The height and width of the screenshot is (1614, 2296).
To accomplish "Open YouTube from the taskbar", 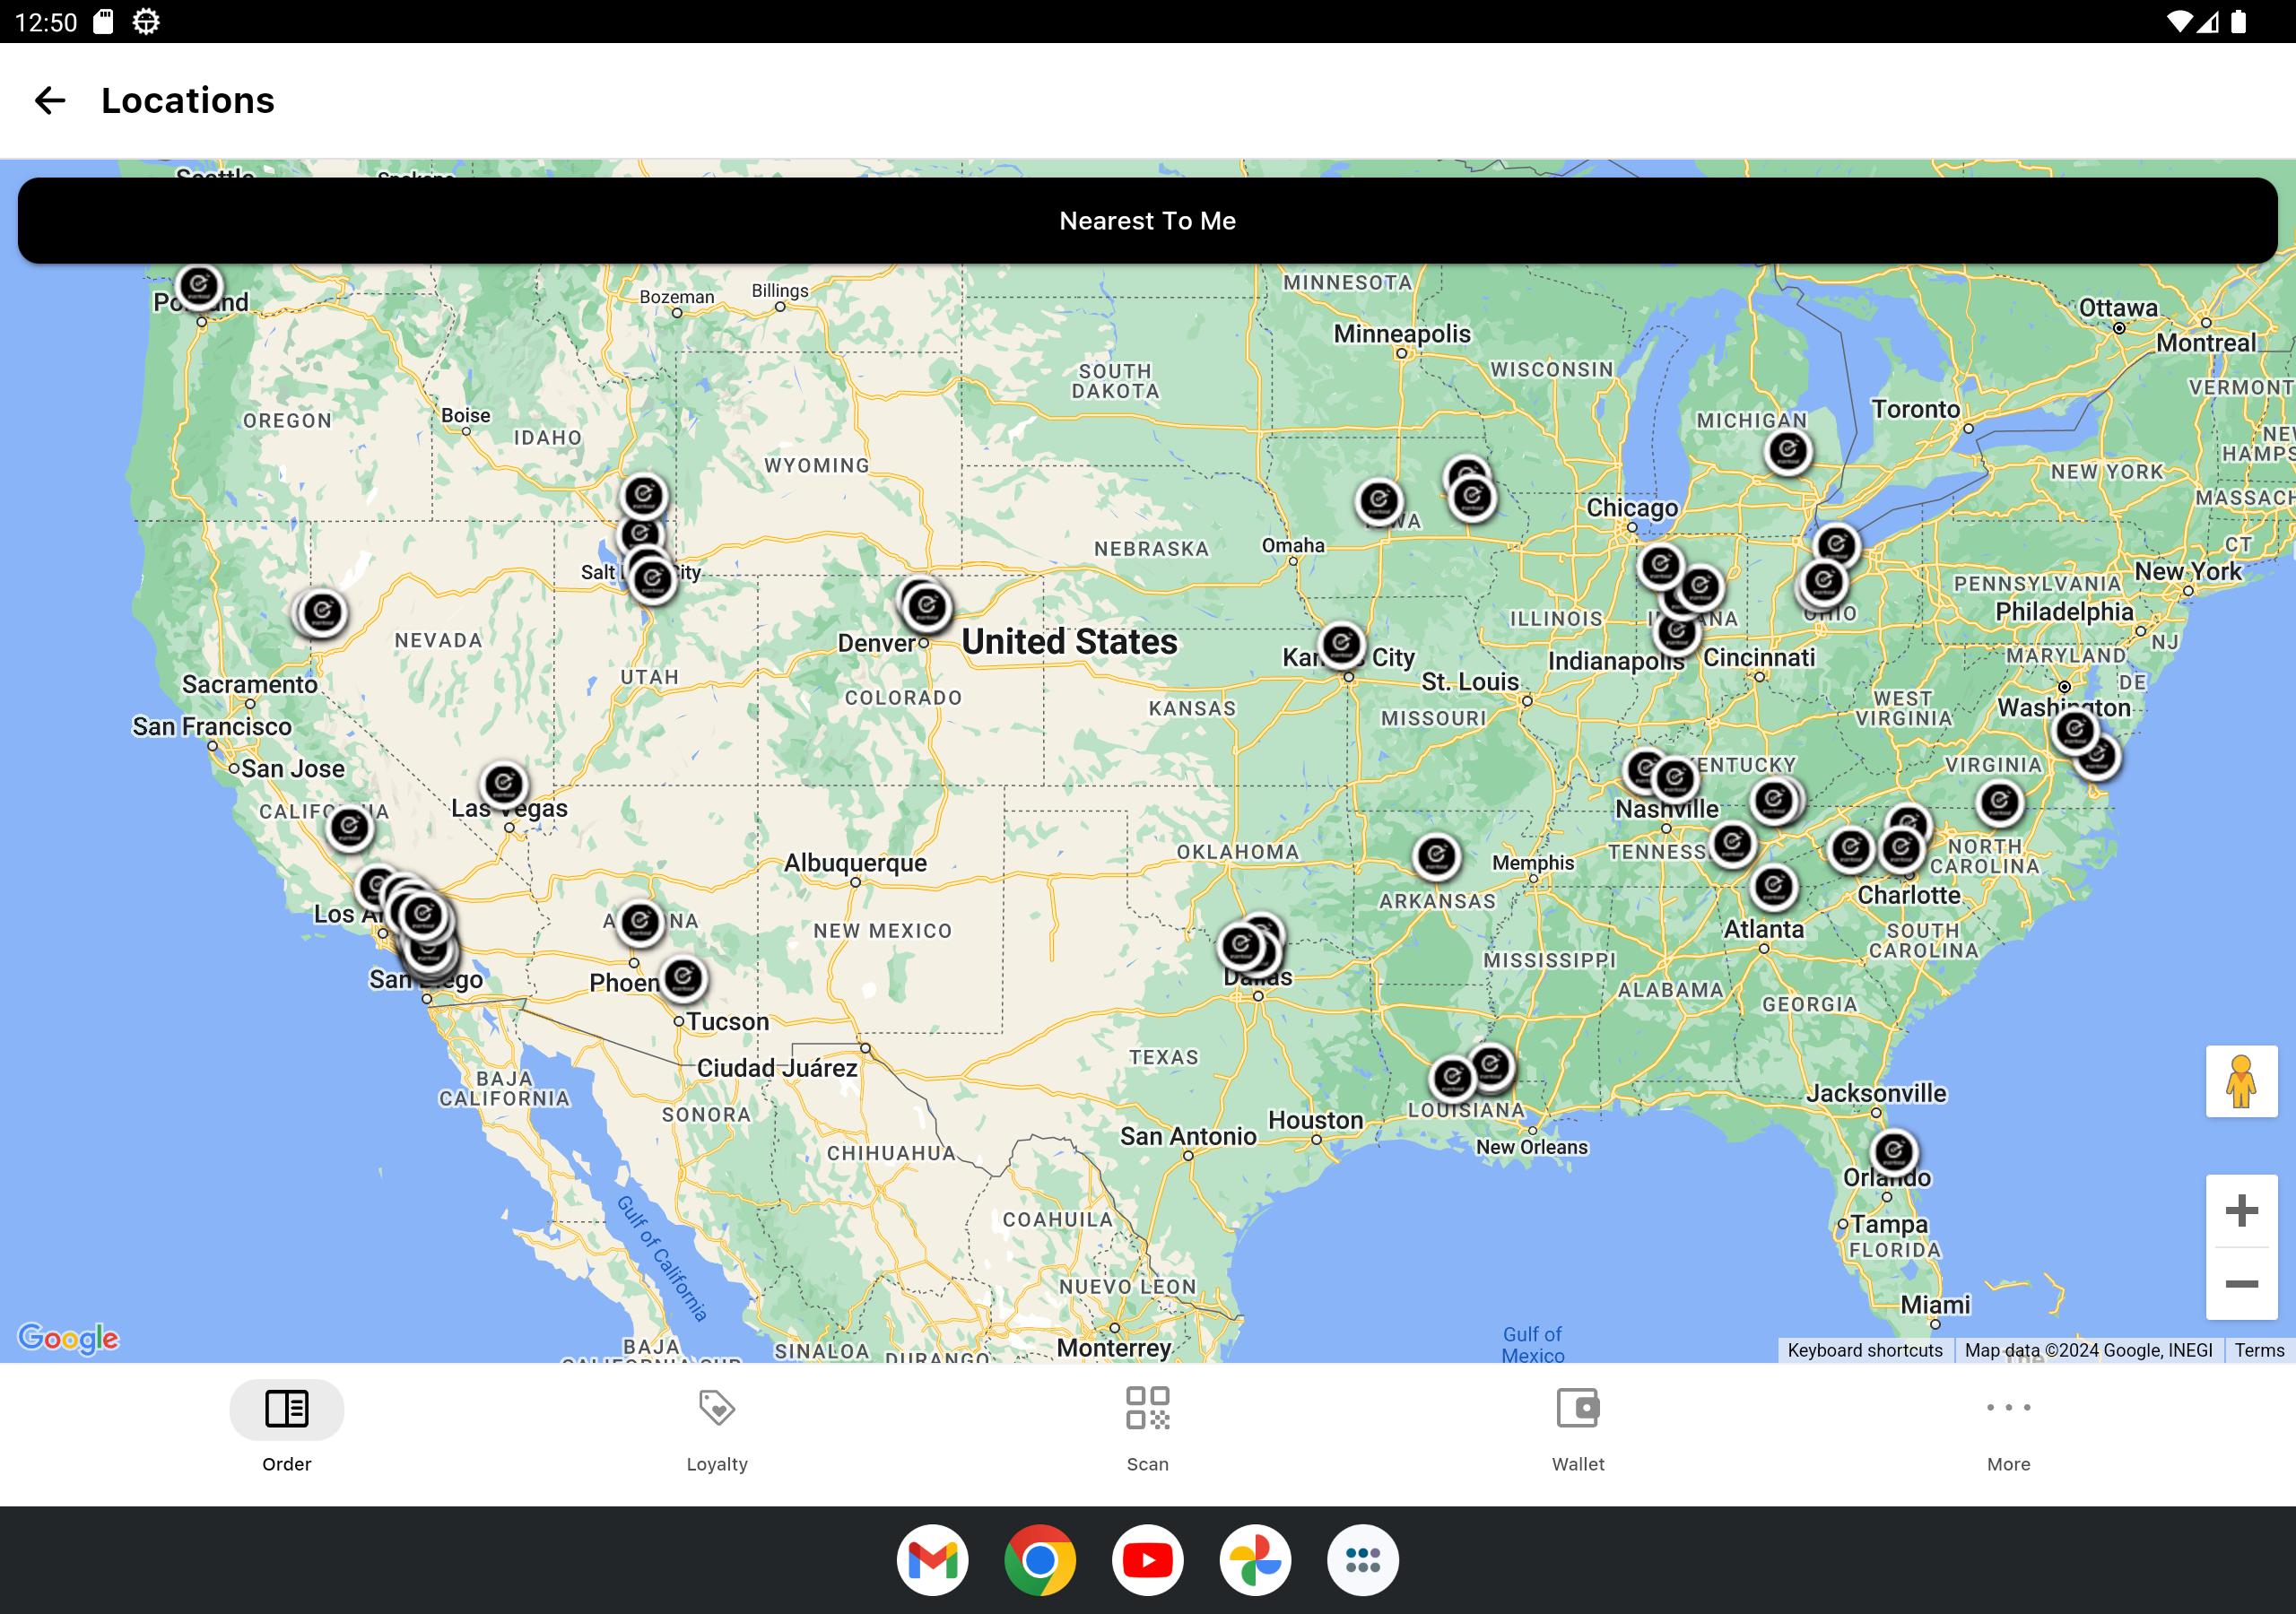I will coord(1147,1560).
